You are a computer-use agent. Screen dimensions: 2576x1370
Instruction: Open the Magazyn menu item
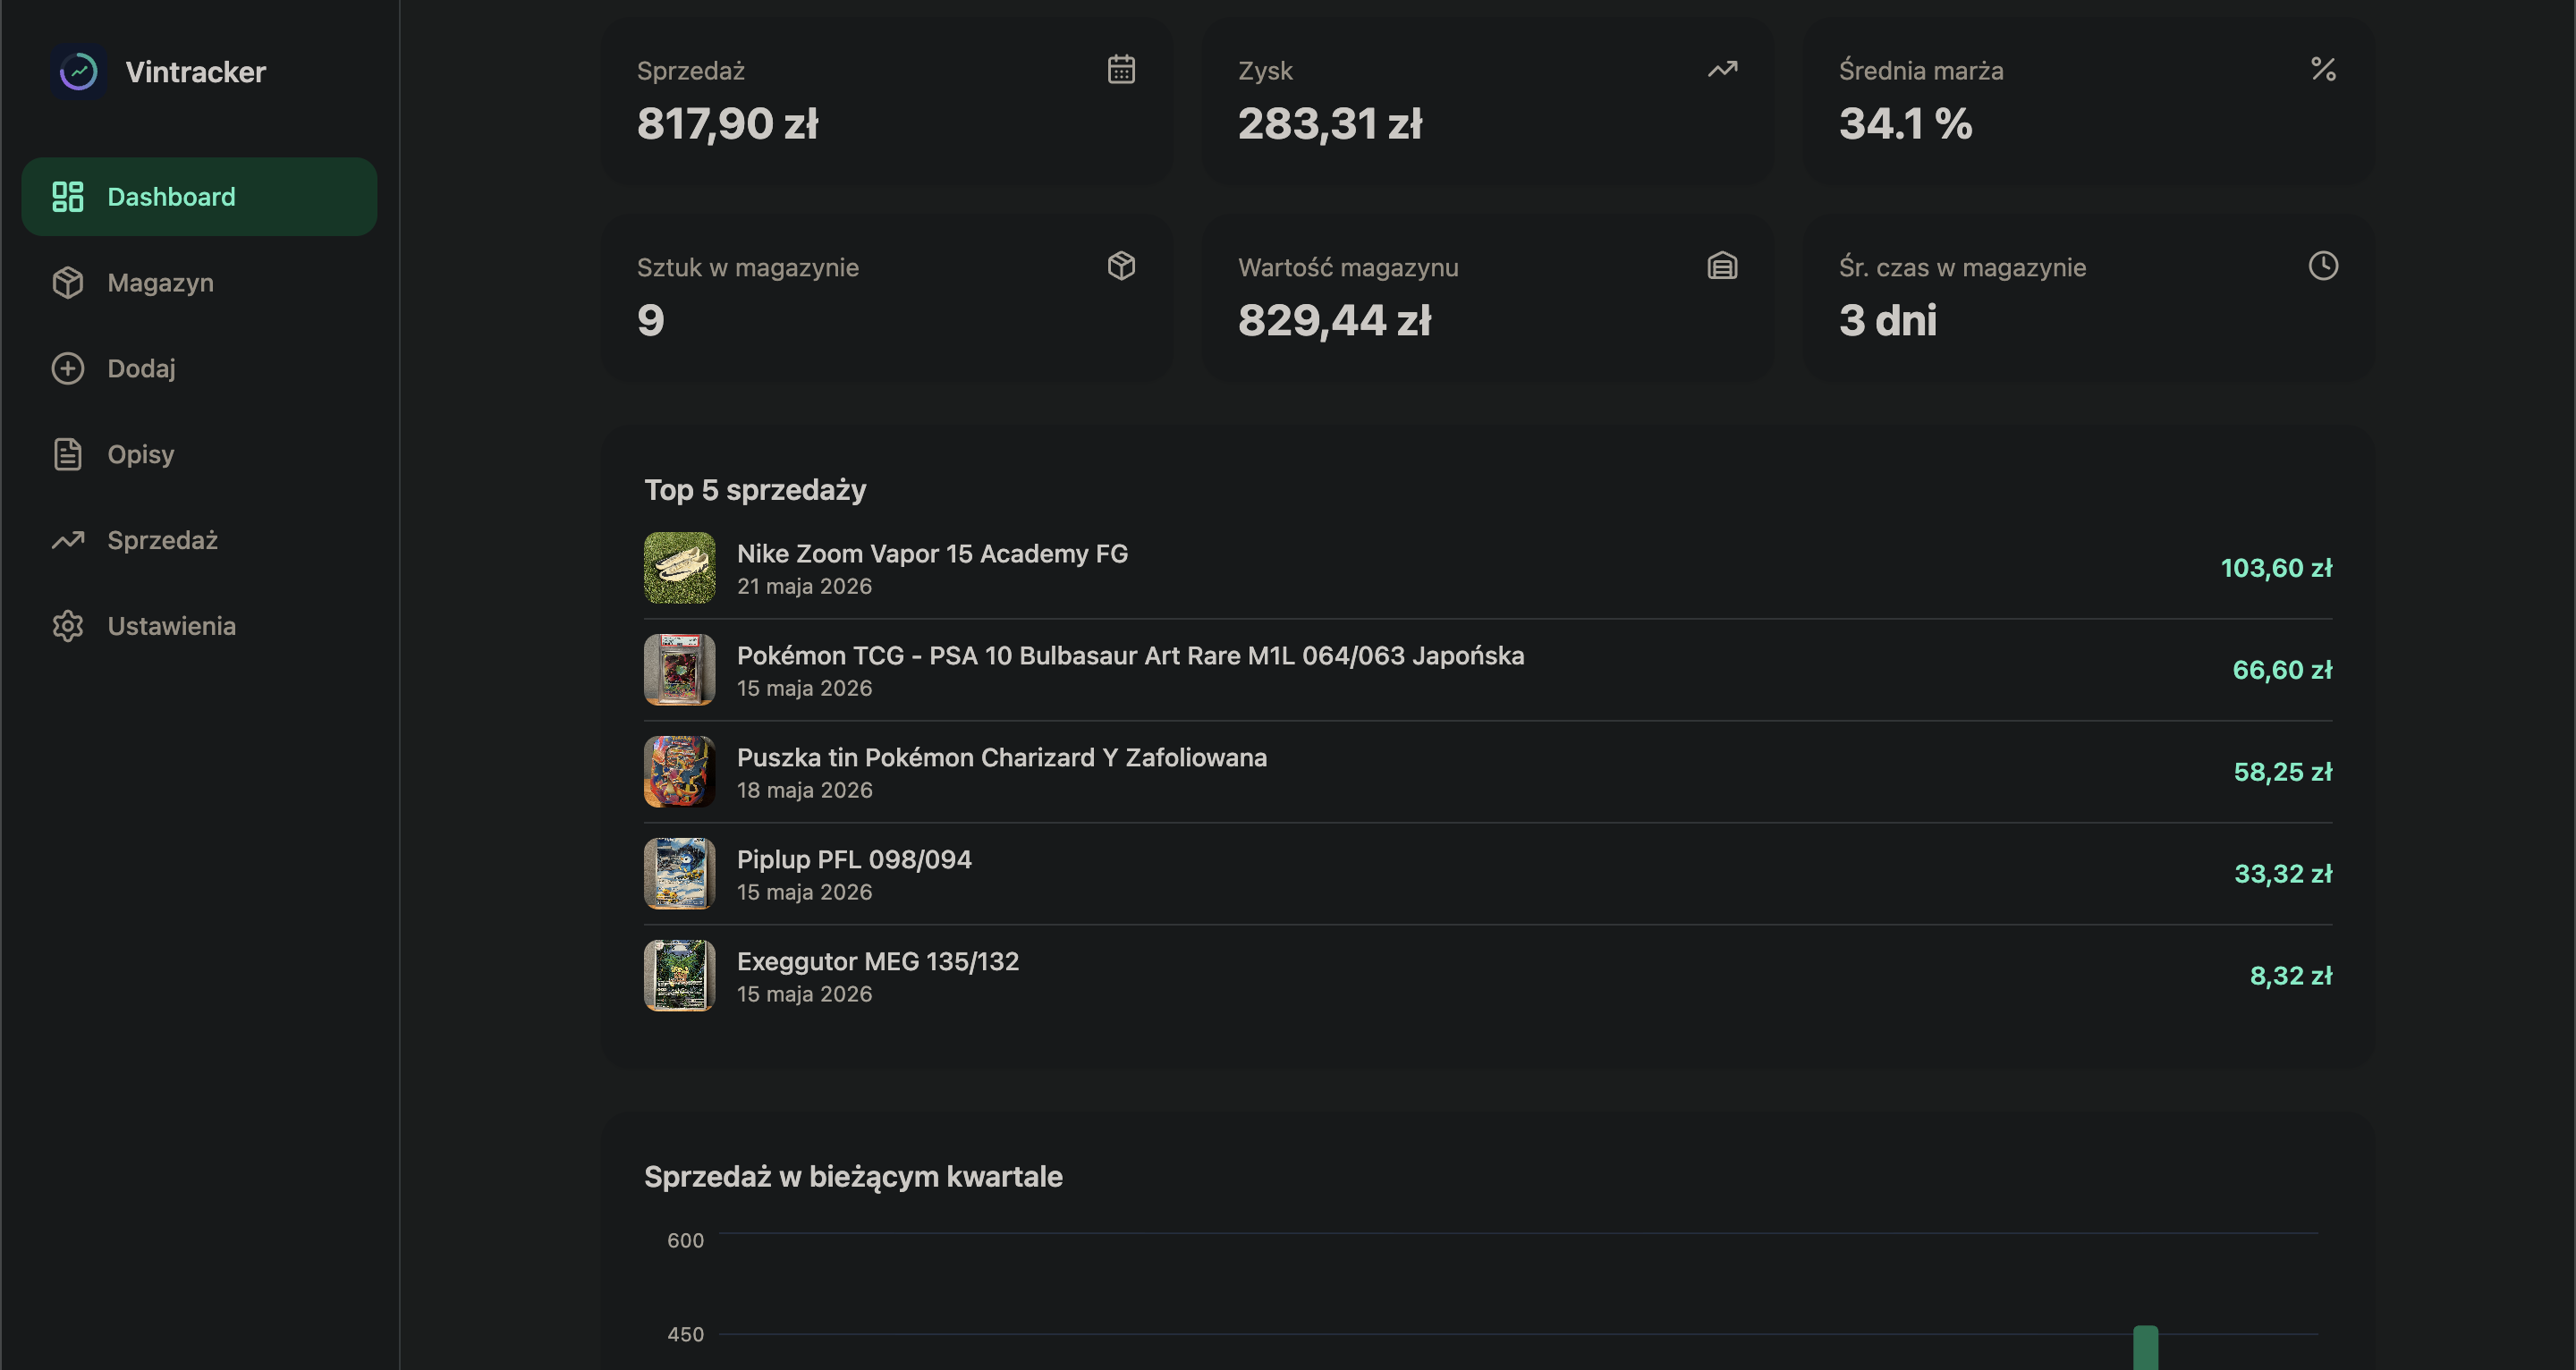tap(199, 283)
